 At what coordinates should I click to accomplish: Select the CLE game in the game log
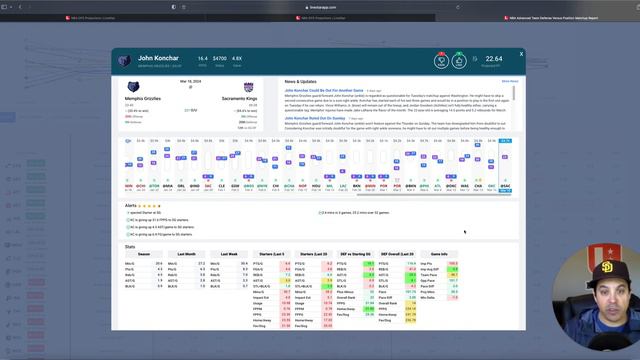pyautogui.click(x=222, y=186)
